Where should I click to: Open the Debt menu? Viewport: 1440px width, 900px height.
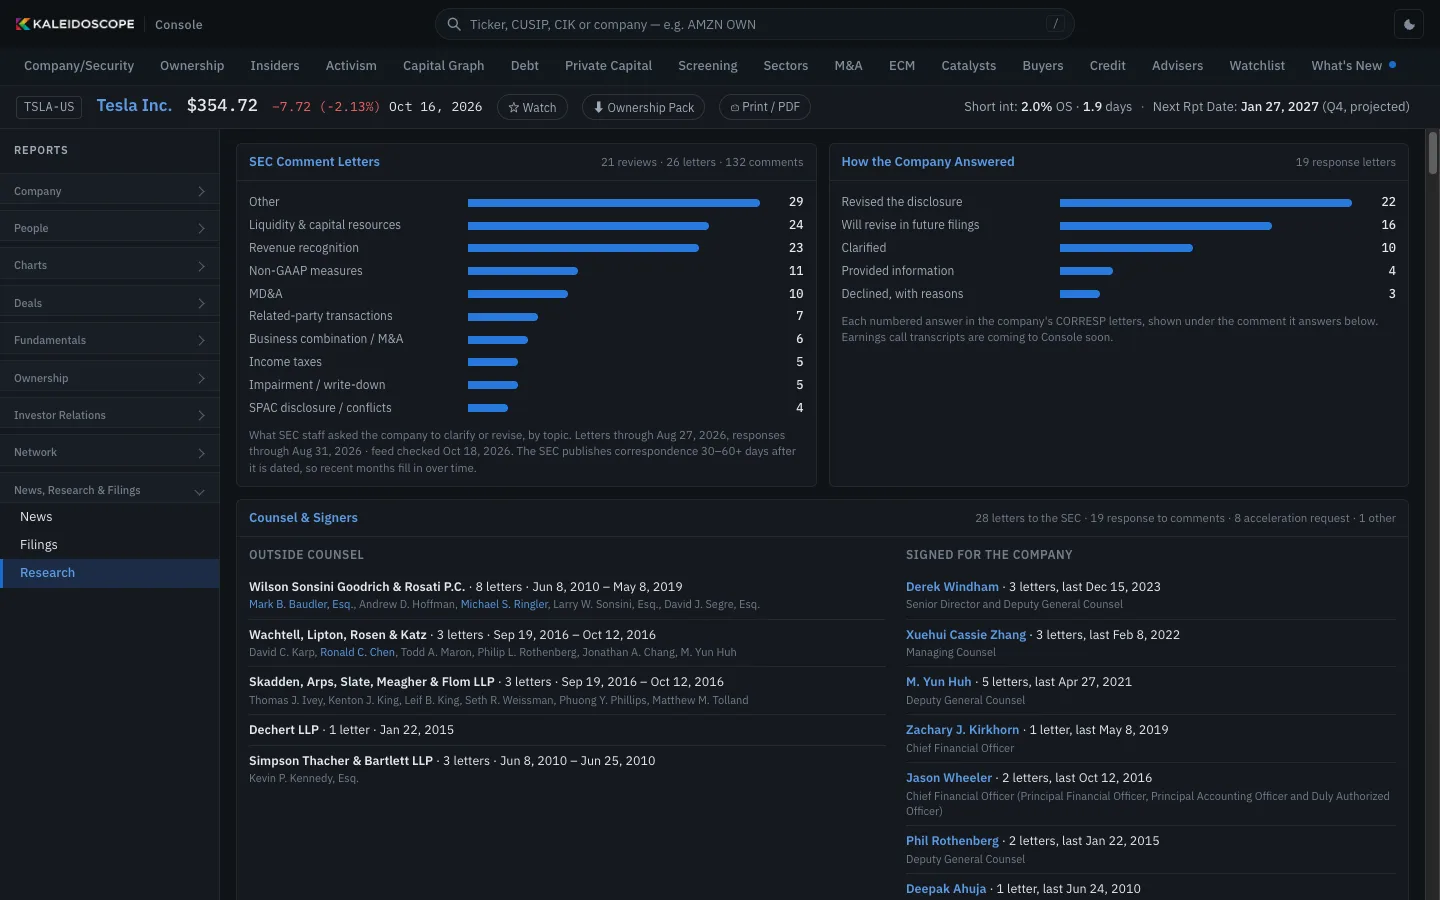[525, 66]
